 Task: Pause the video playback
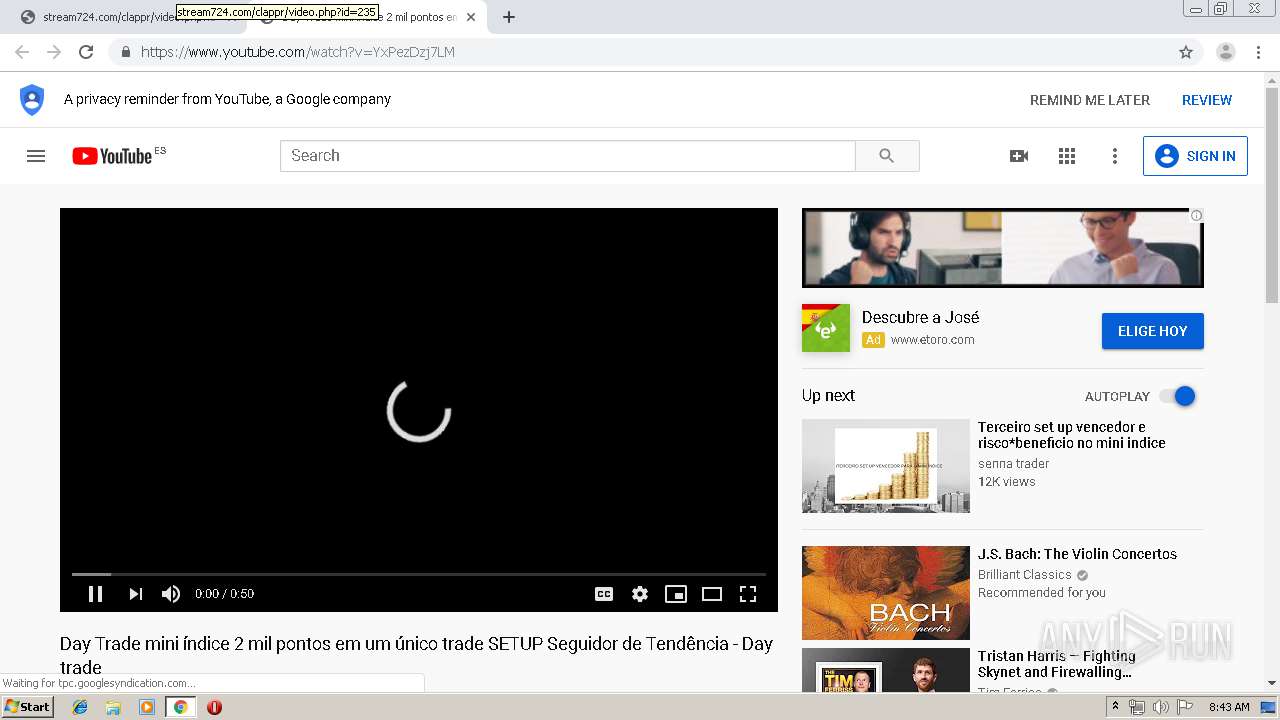click(x=95, y=594)
